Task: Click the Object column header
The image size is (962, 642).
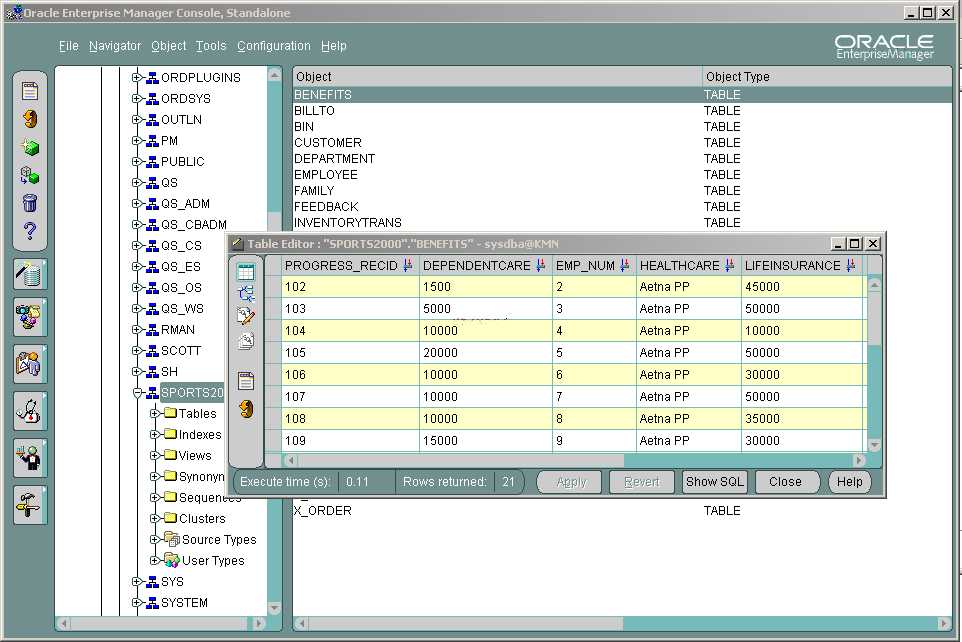Action: pos(497,77)
